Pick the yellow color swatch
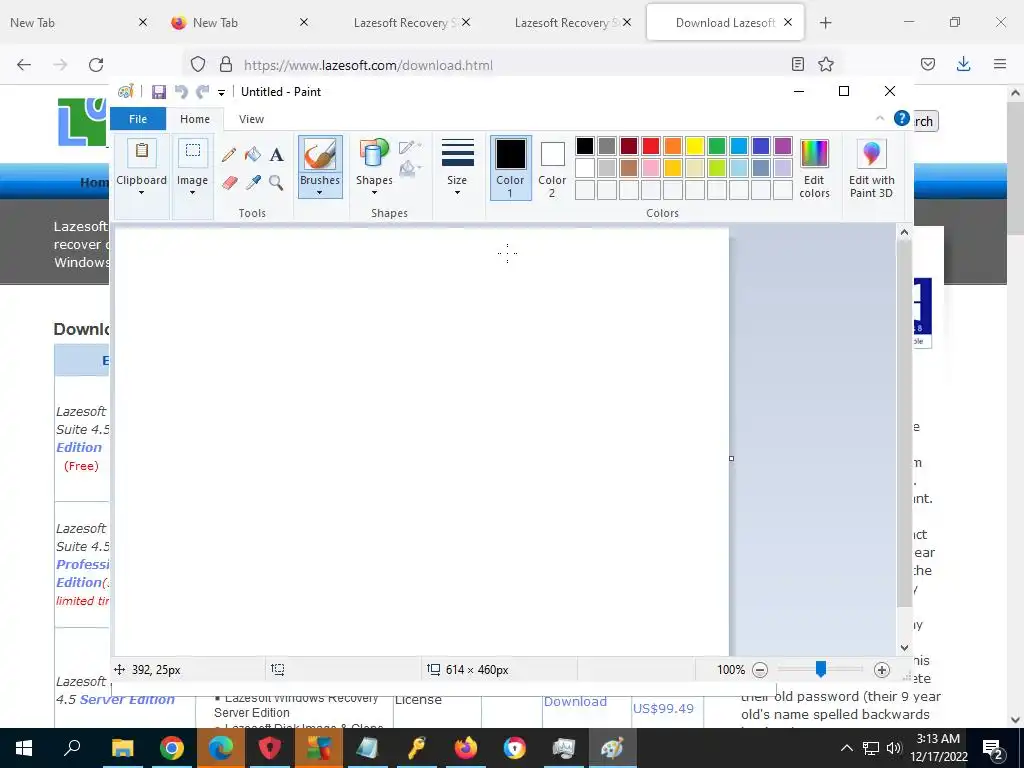The width and height of the screenshot is (1024, 768). pos(695,146)
